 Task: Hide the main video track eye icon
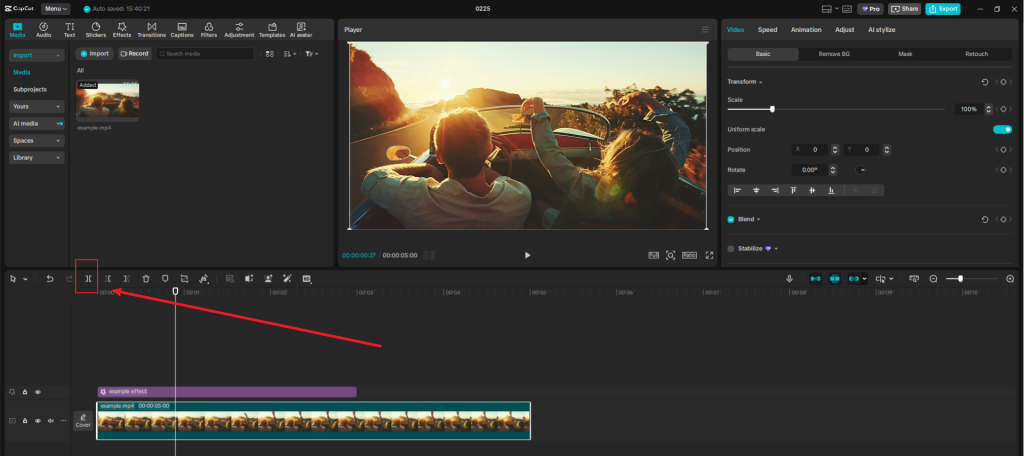pos(38,421)
